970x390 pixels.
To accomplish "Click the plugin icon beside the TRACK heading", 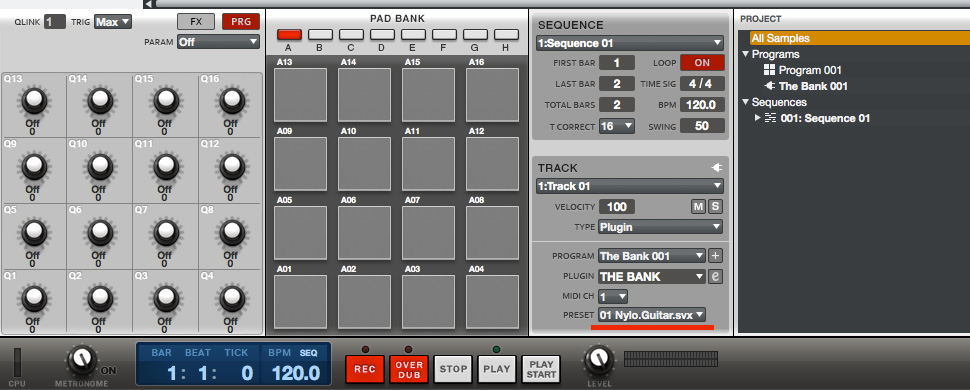I will tap(717, 168).
